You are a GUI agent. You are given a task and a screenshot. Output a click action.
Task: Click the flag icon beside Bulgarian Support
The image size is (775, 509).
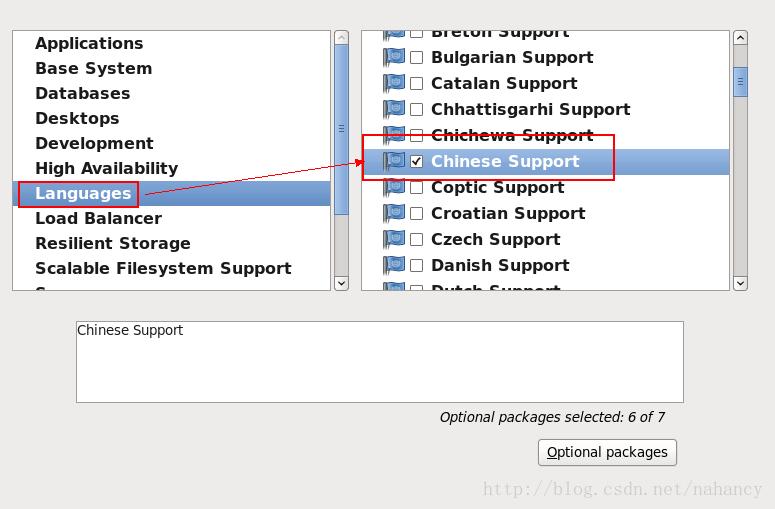point(394,58)
